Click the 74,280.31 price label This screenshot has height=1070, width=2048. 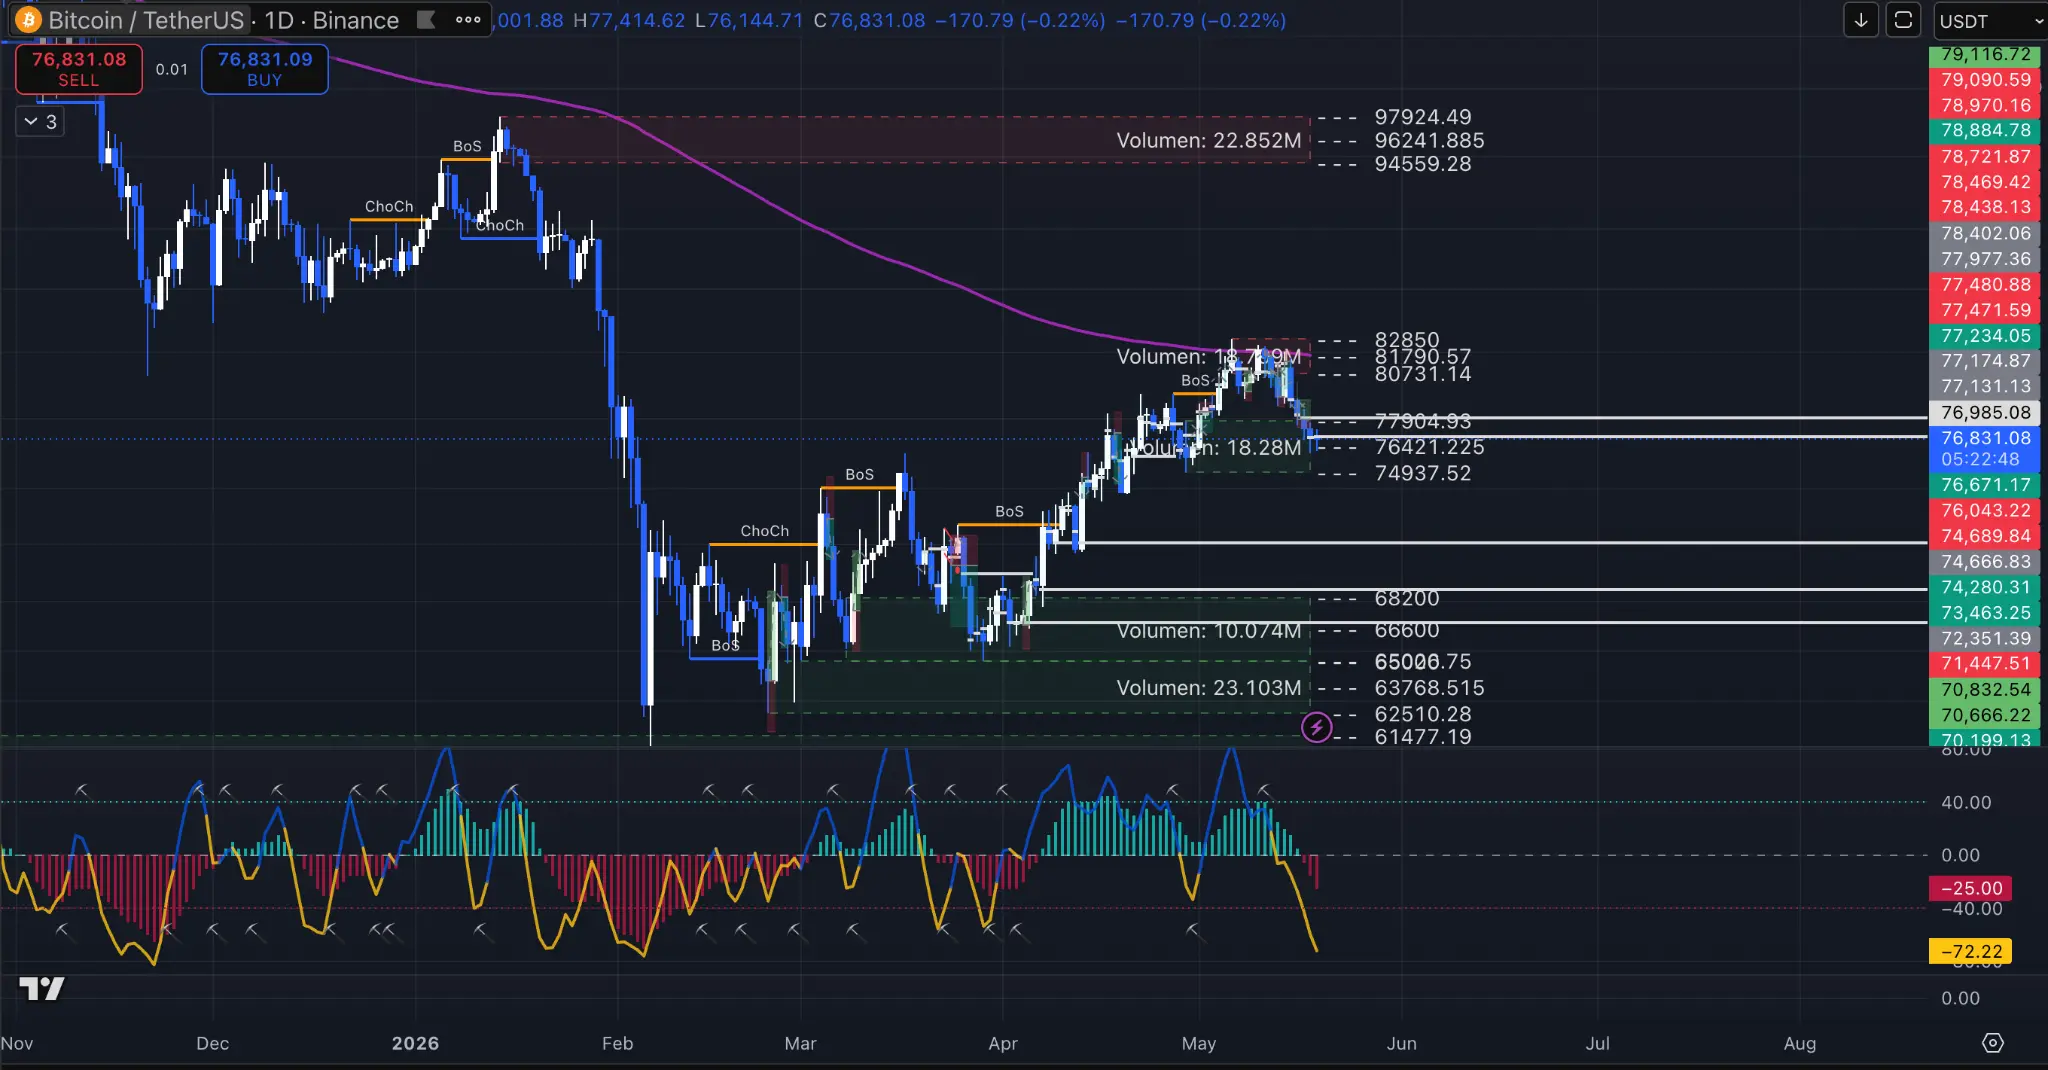(1985, 587)
